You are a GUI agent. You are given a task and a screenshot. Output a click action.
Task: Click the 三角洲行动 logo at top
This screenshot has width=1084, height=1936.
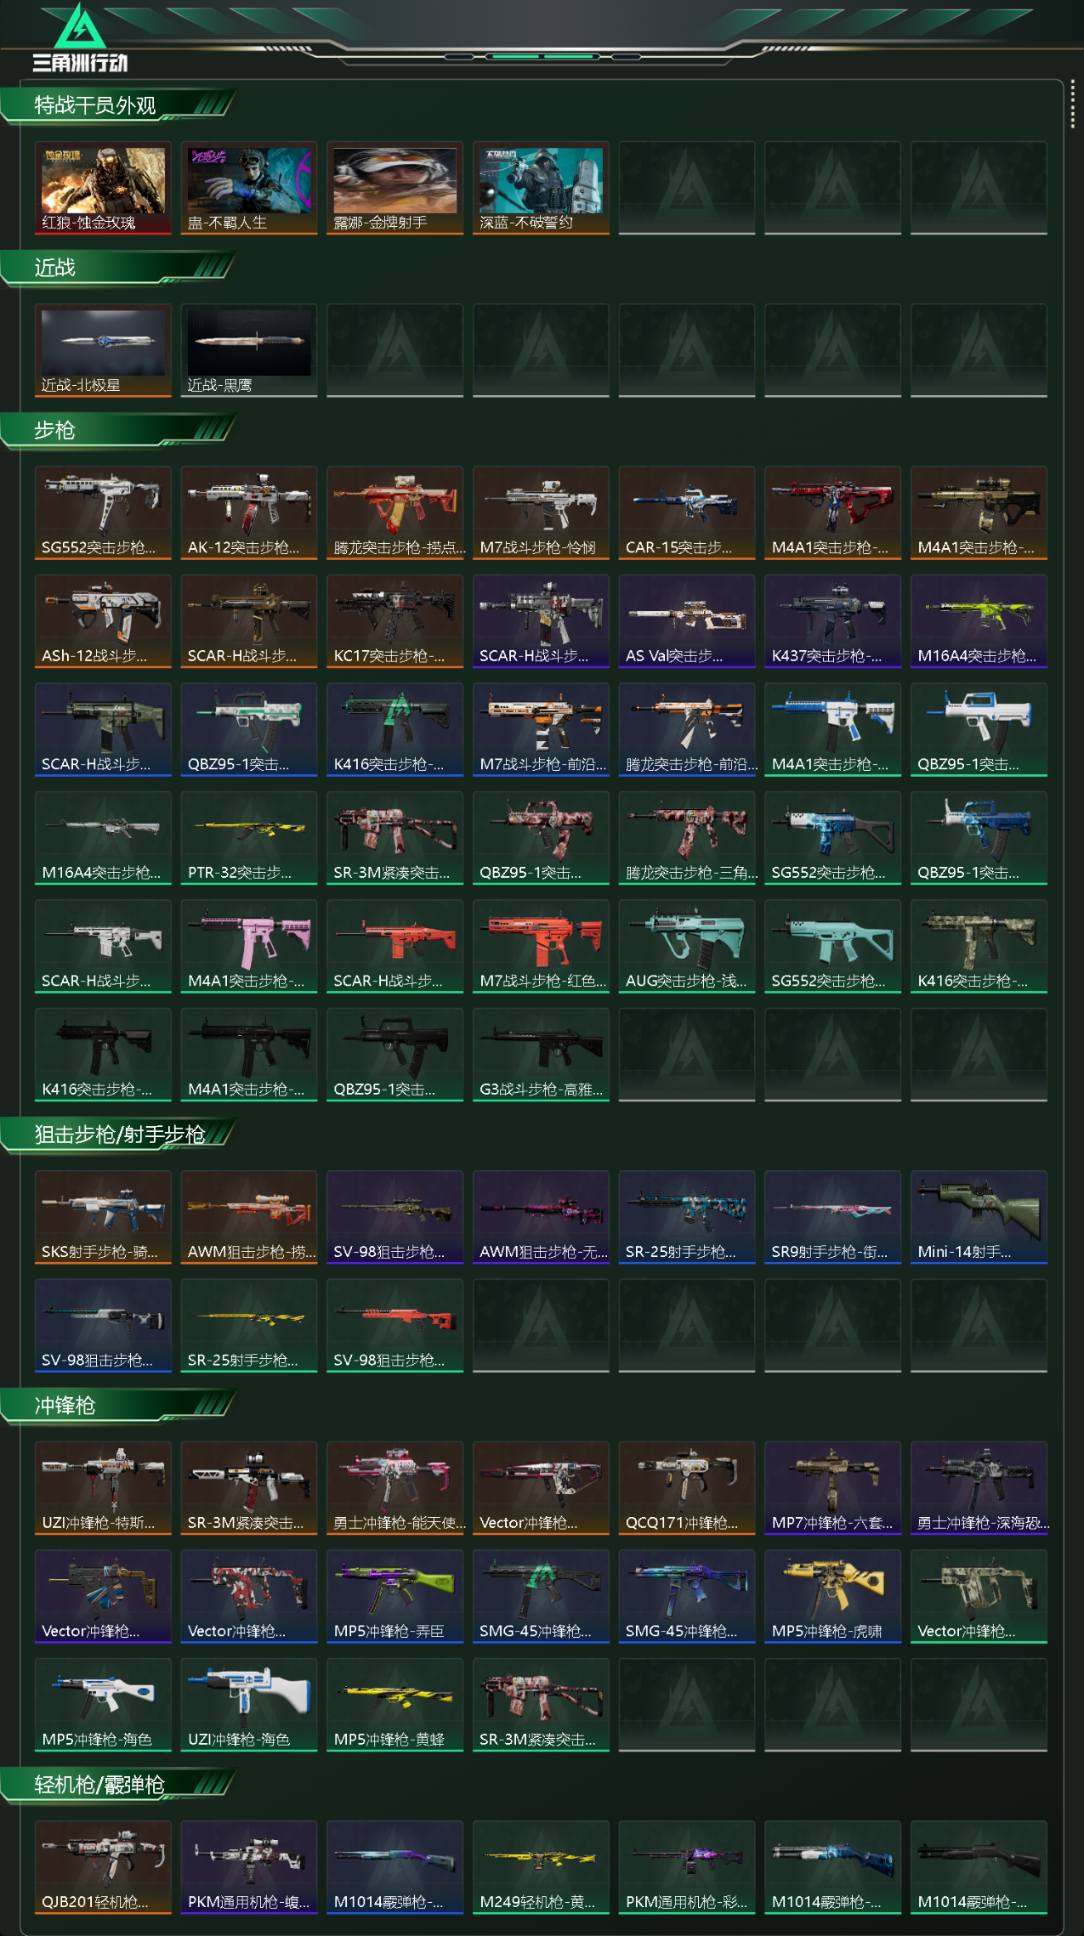(80, 38)
